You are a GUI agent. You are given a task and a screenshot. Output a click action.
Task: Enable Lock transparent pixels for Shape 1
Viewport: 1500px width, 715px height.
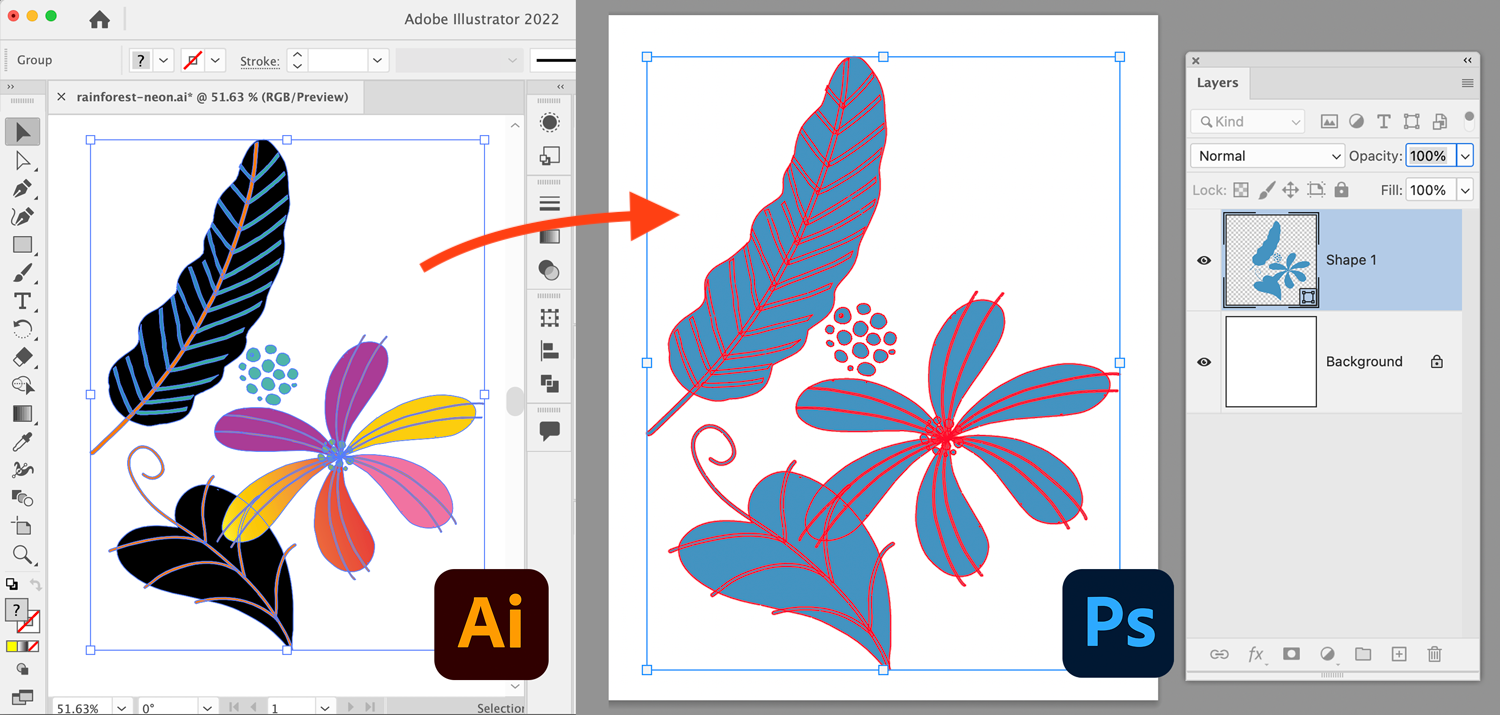click(1241, 190)
